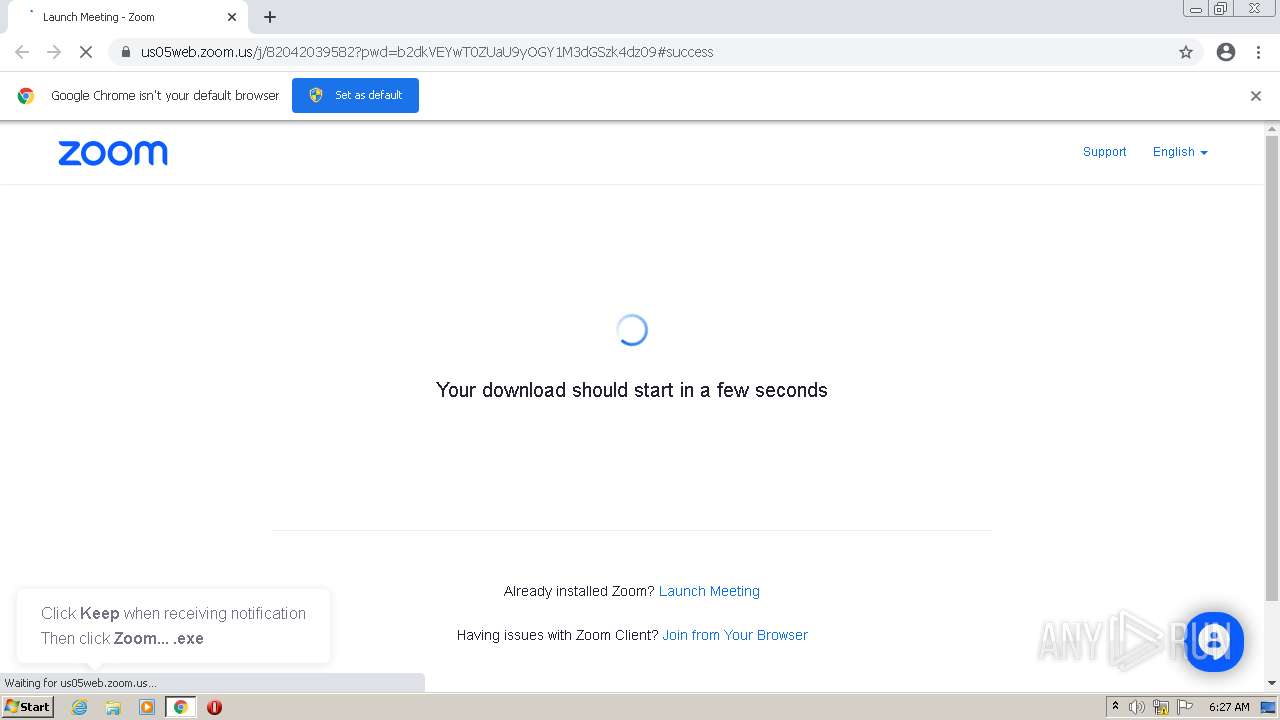Open the media player taskbar icon
1280x720 pixels.
coord(147,707)
